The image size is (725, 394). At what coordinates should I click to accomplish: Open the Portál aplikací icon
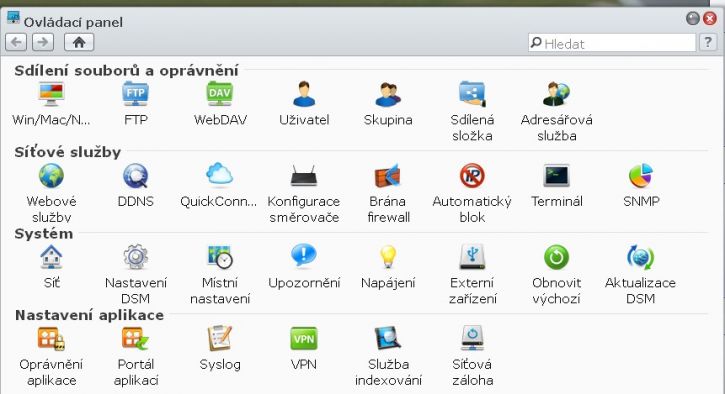(135, 339)
